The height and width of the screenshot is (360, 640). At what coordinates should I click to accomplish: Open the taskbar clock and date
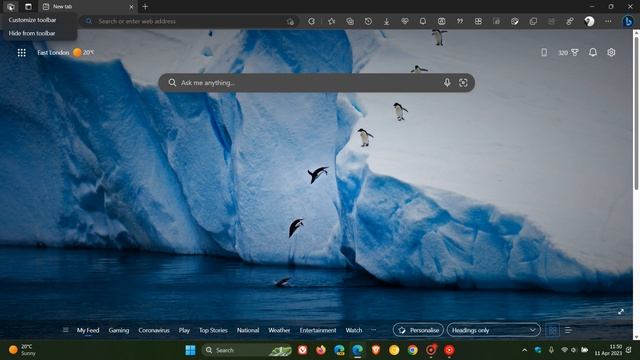[x=608, y=350]
